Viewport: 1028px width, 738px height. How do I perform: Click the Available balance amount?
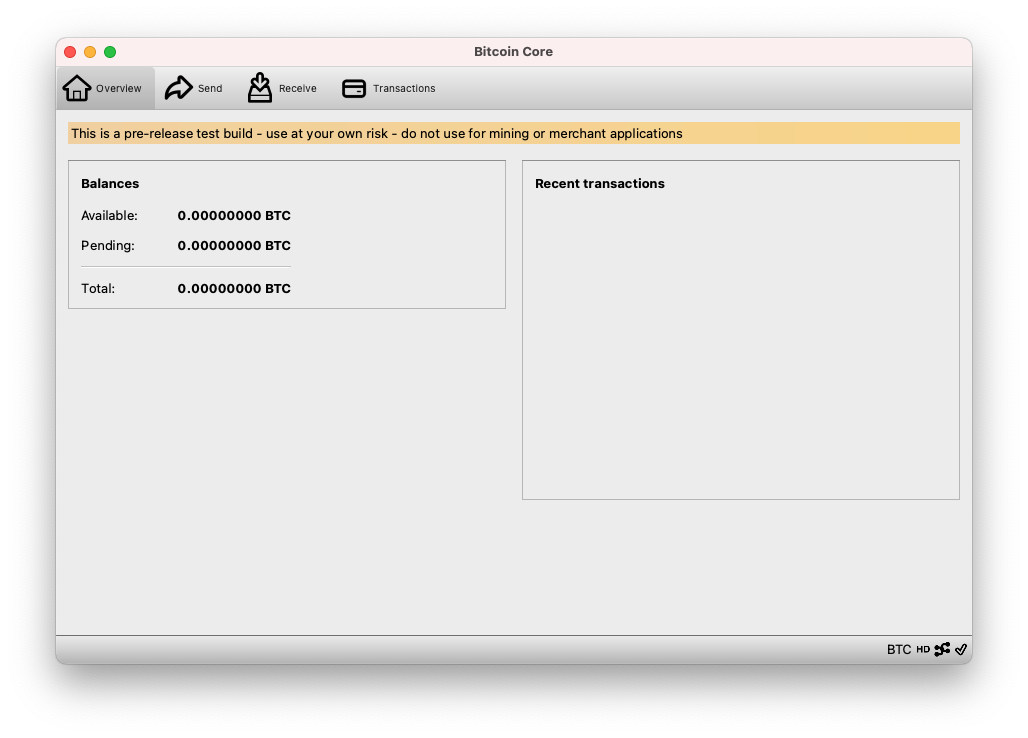234,215
